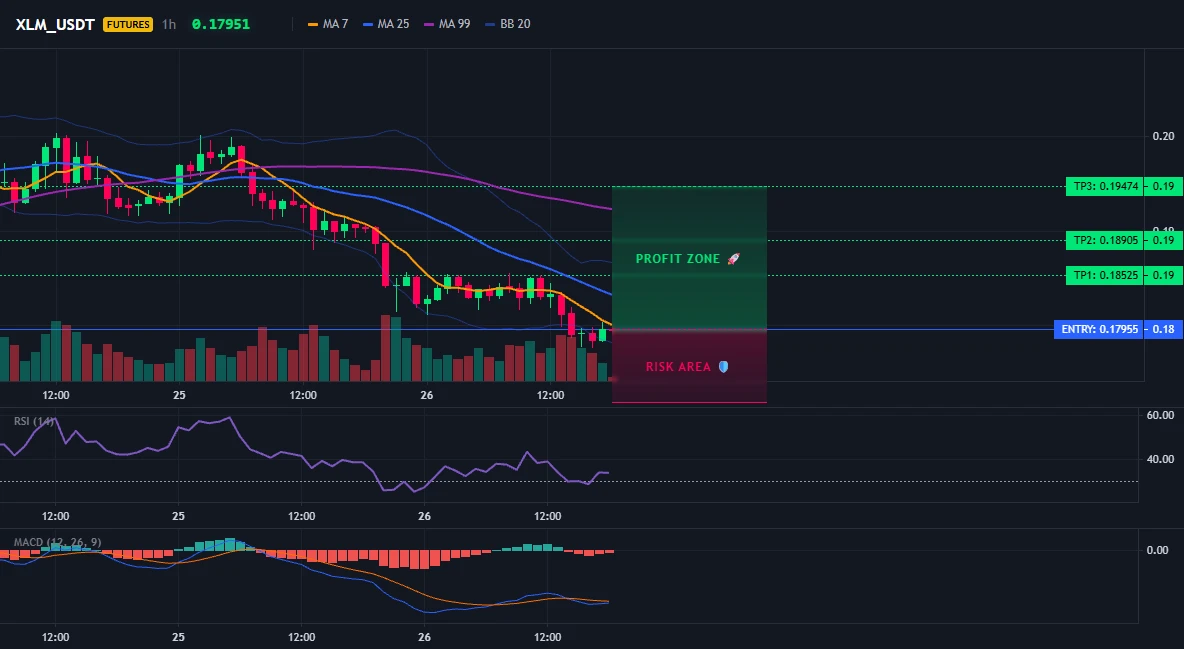Click the ENTRY: 0.17955 price label
Image resolution: width=1184 pixels, height=649 pixels.
1098,329
